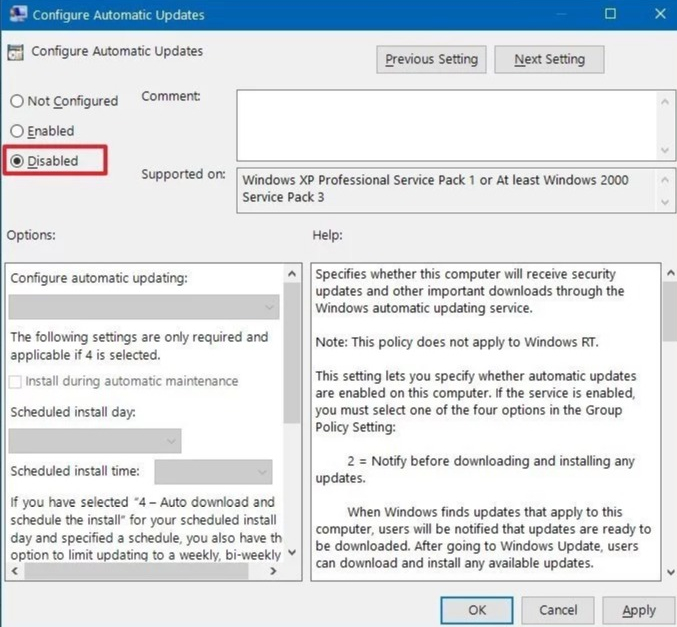
Task: Click 'Windows XP Professional Service Pack 1' text
Action: point(359,180)
